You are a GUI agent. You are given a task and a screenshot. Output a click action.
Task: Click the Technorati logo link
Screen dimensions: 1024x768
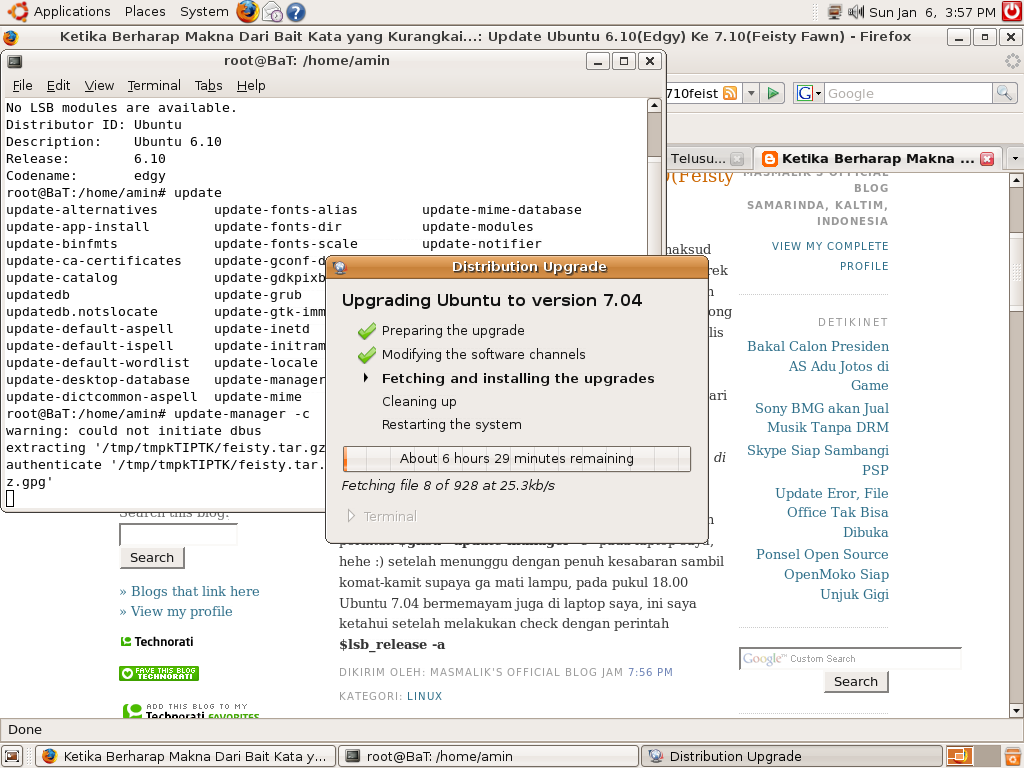[157, 642]
